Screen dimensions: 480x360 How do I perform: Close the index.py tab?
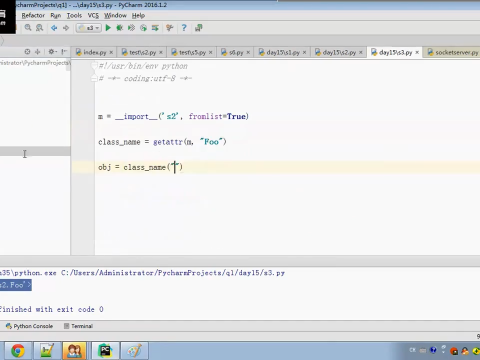pyautogui.click(x=111, y=53)
